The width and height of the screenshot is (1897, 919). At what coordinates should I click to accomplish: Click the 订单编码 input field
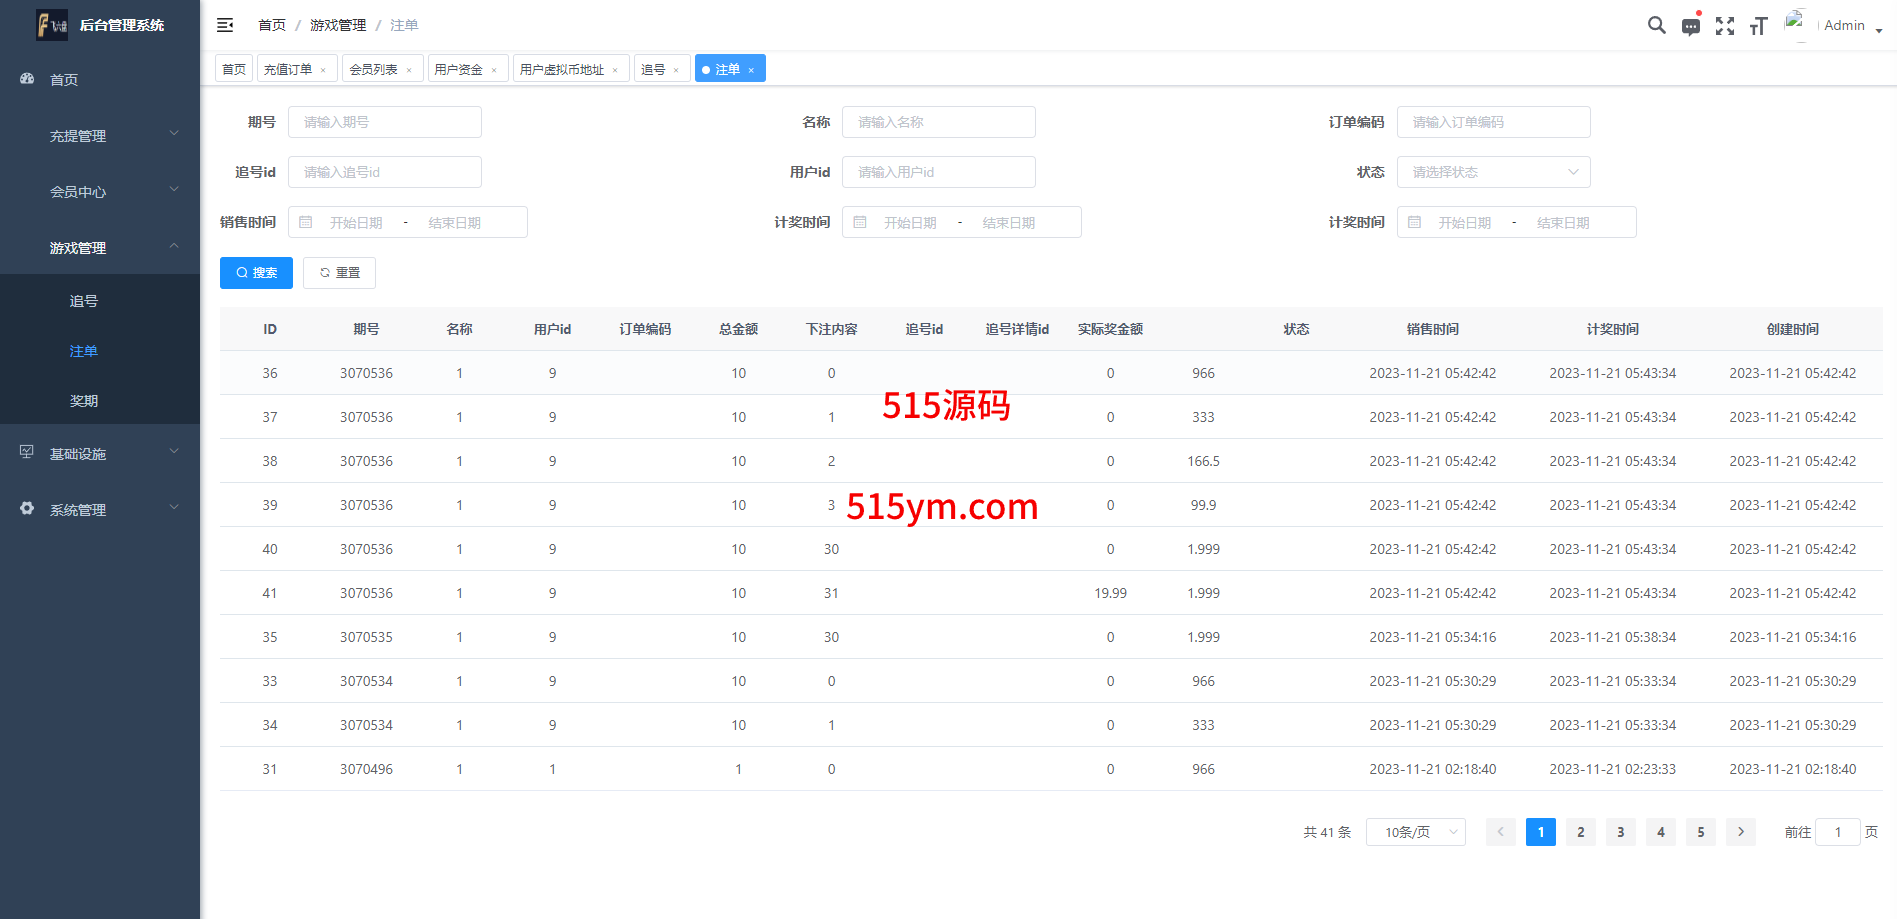tap(1492, 122)
